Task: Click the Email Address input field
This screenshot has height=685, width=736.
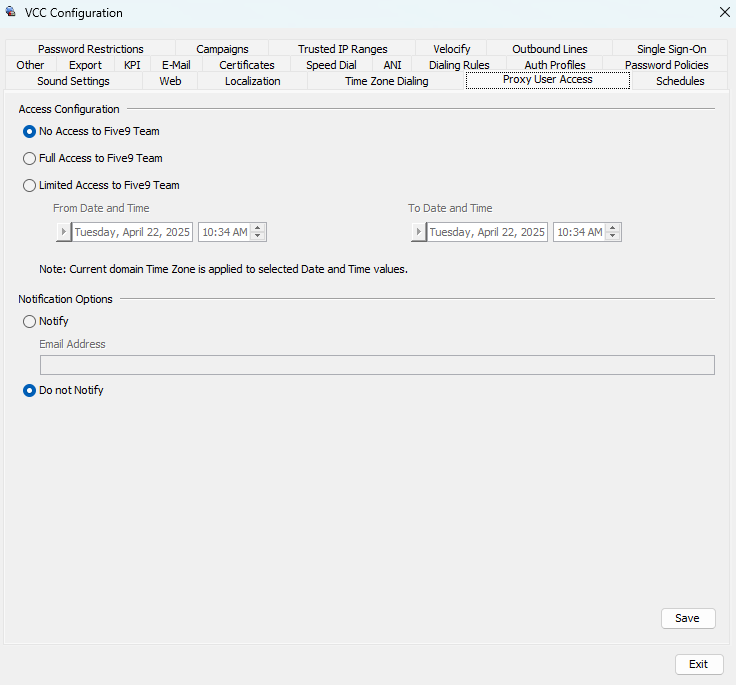Action: coord(377,365)
